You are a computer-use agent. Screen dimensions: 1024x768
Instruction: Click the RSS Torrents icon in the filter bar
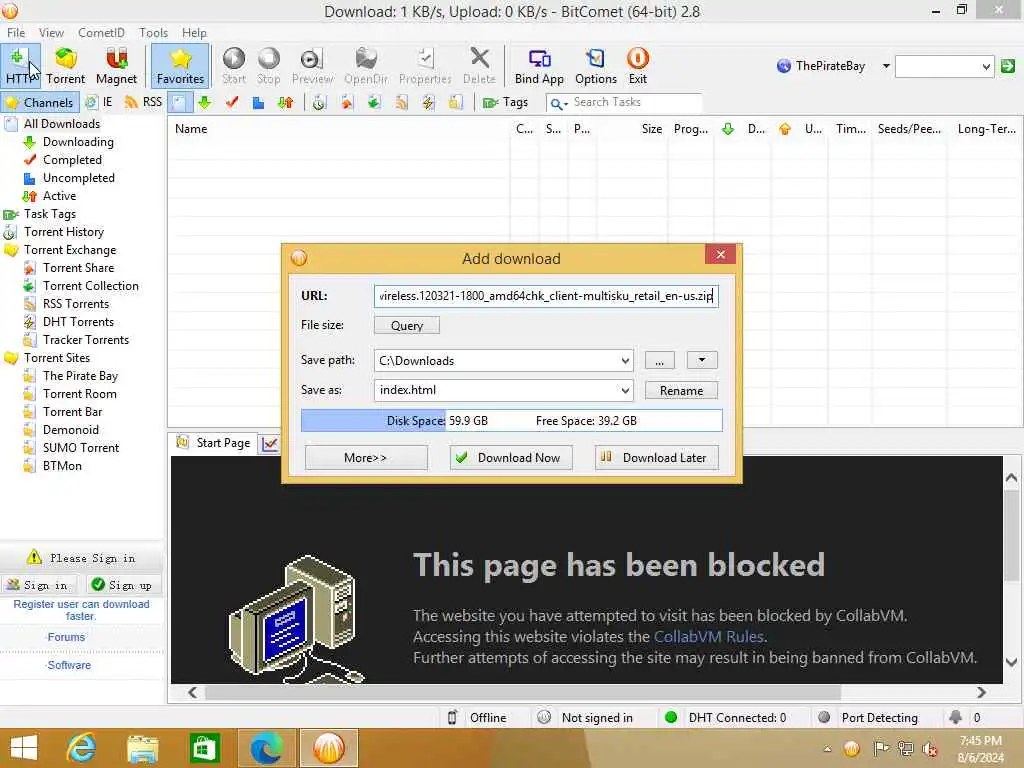click(x=401, y=103)
